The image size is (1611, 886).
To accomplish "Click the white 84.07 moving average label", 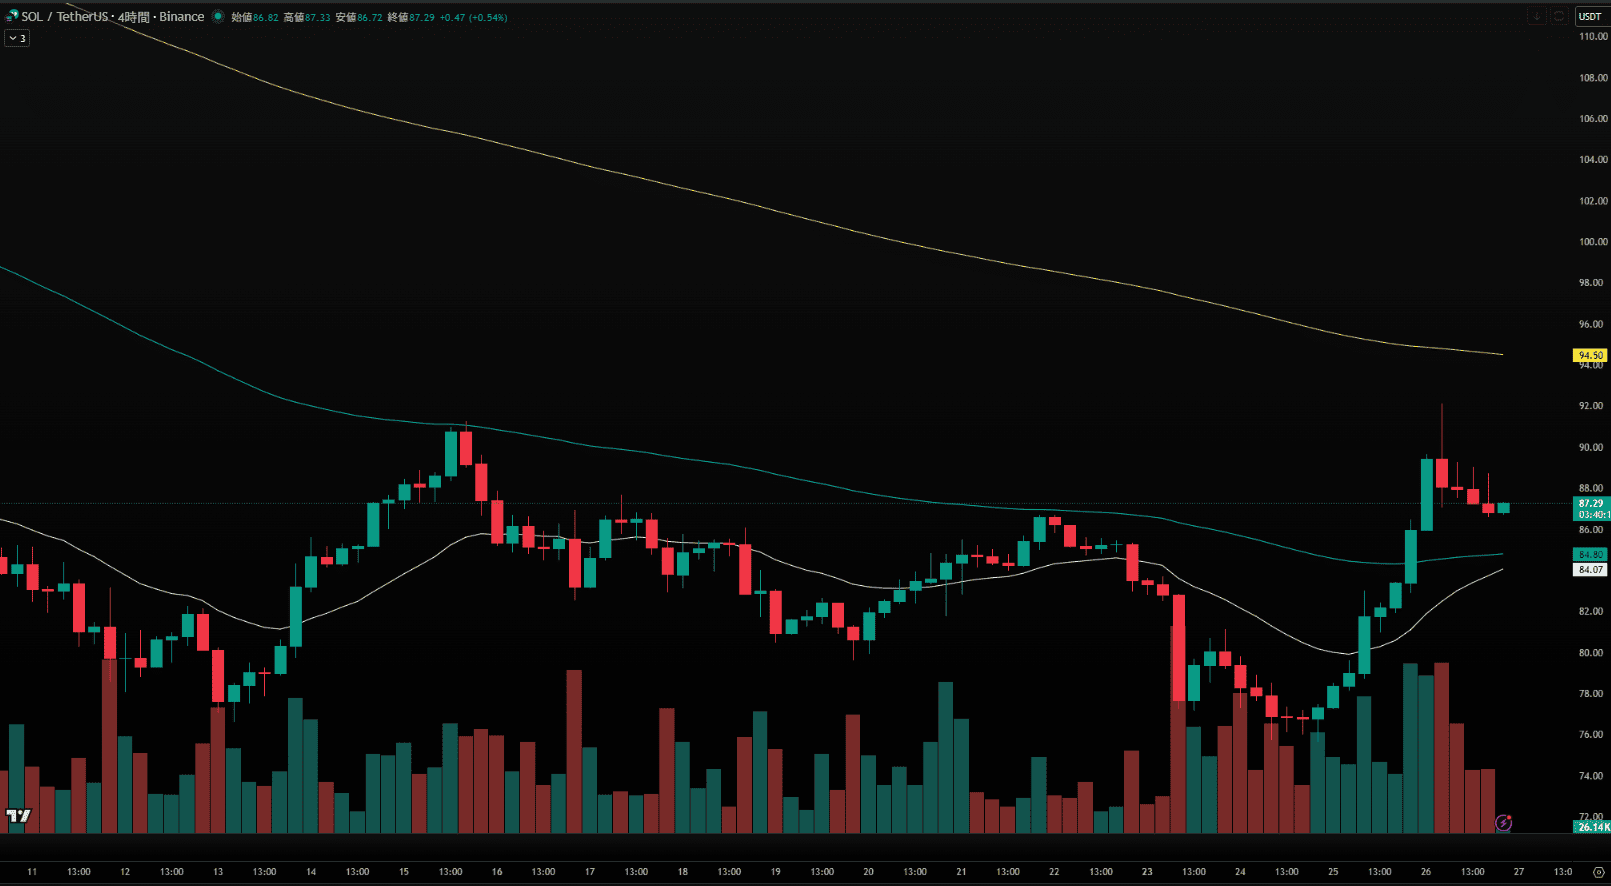I will pyautogui.click(x=1590, y=570).
